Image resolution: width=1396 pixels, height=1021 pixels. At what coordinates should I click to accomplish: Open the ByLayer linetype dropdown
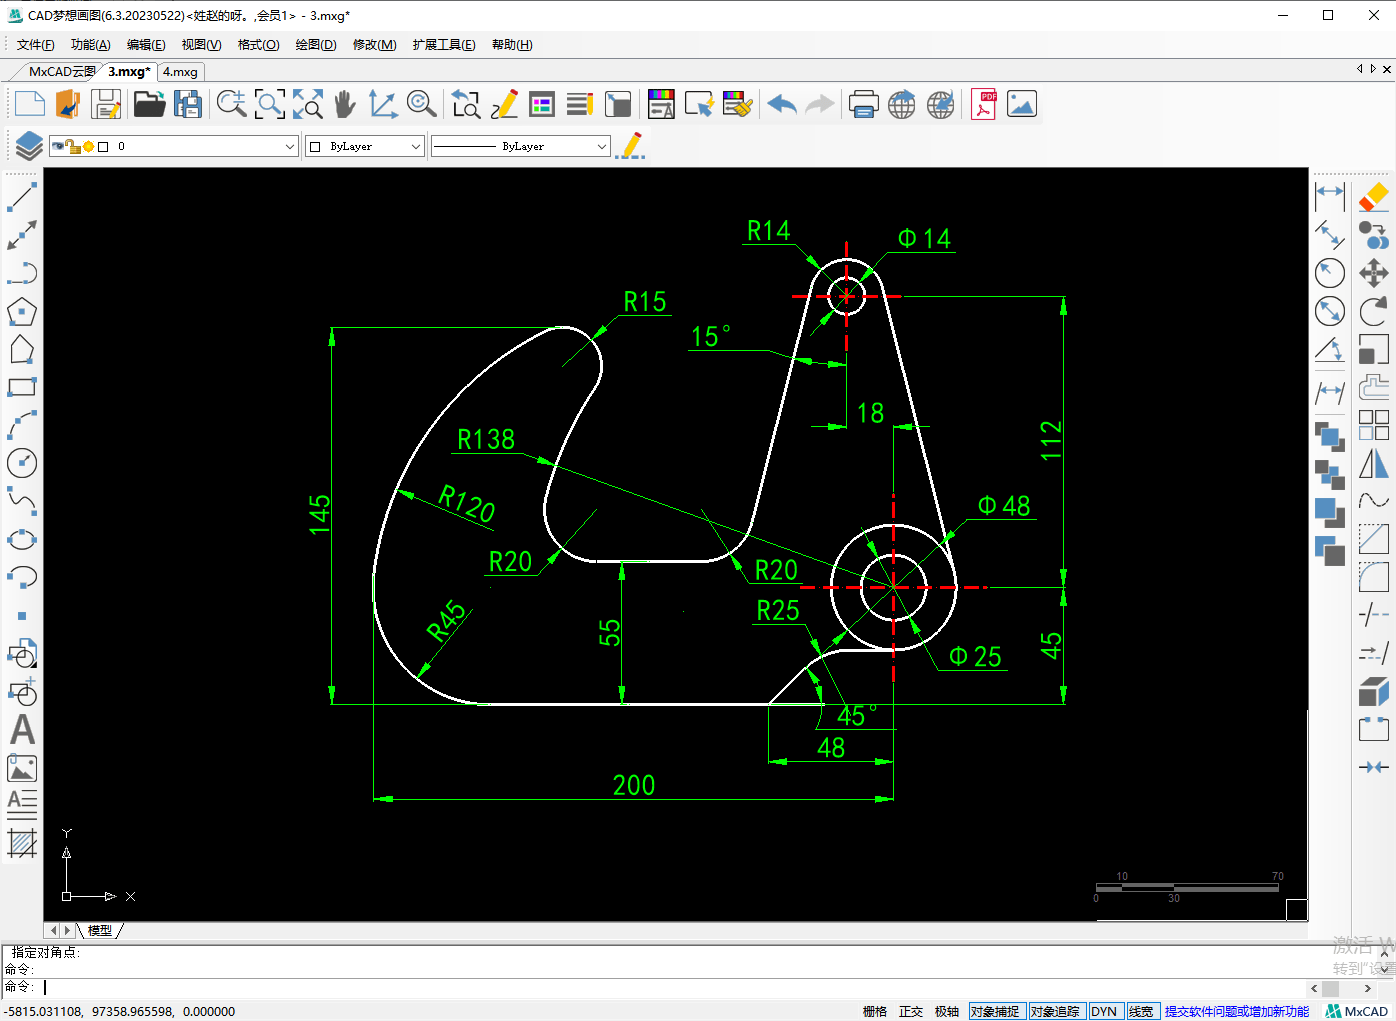pyautogui.click(x=520, y=146)
